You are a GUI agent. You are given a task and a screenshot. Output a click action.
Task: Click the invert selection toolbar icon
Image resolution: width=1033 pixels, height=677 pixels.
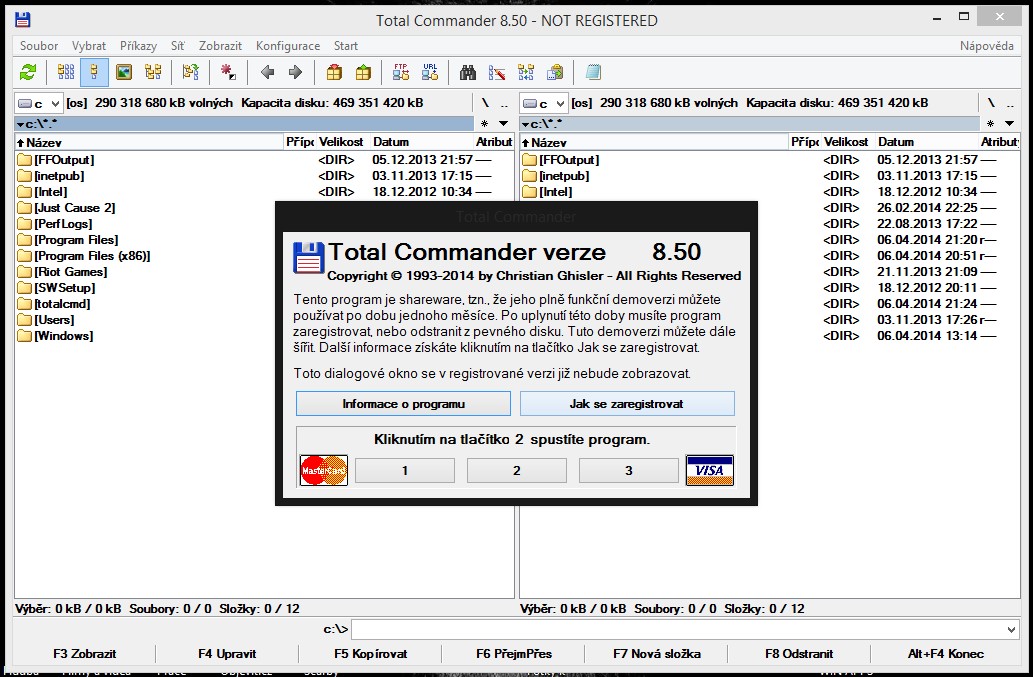[190, 72]
